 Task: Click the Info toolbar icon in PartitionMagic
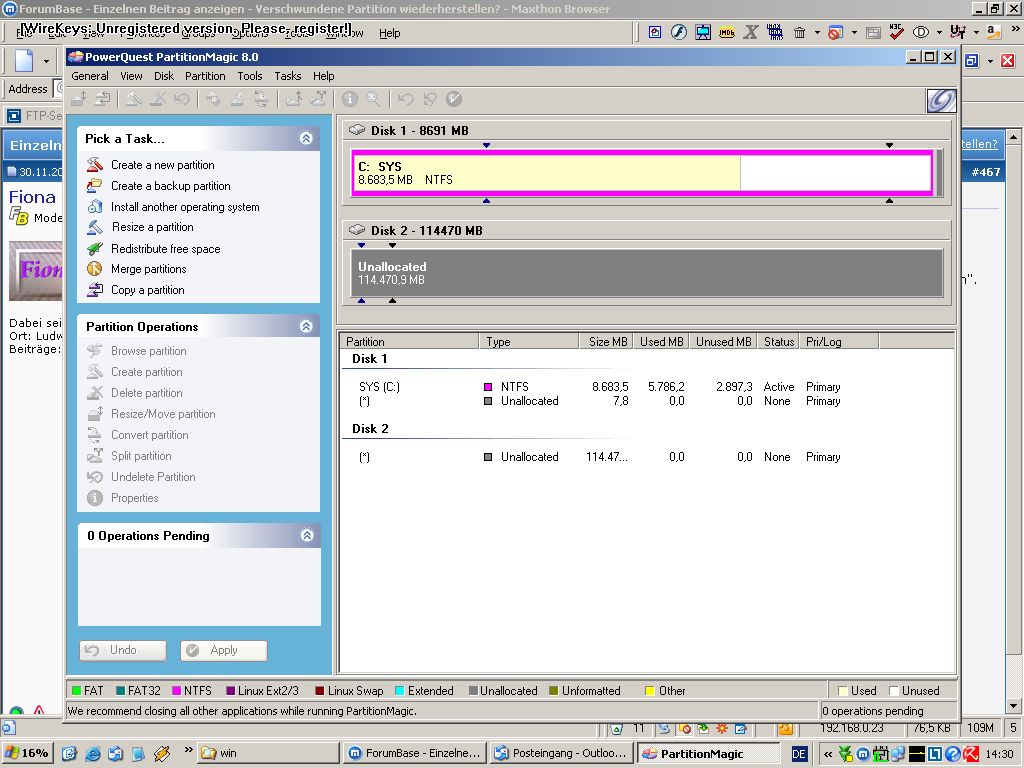[x=350, y=99]
